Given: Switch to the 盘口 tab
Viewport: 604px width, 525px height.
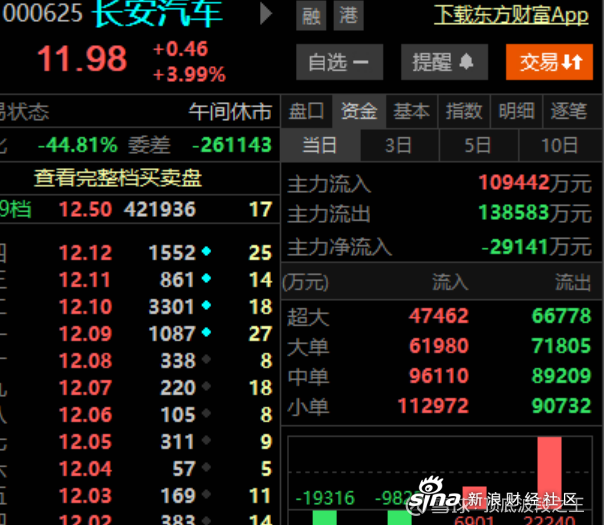Looking at the screenshot, I should coord(307,112).
